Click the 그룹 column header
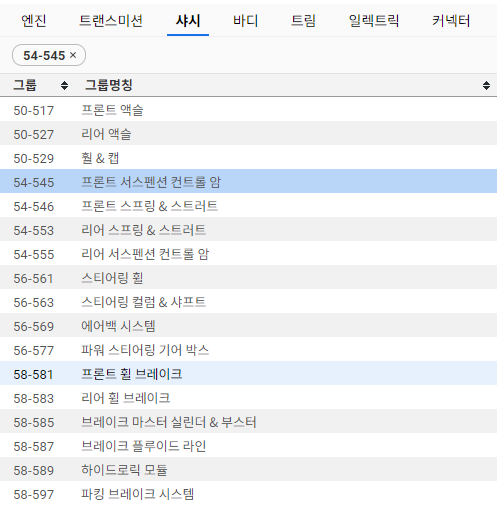The image size is (497, 508). tap(24, 85)
